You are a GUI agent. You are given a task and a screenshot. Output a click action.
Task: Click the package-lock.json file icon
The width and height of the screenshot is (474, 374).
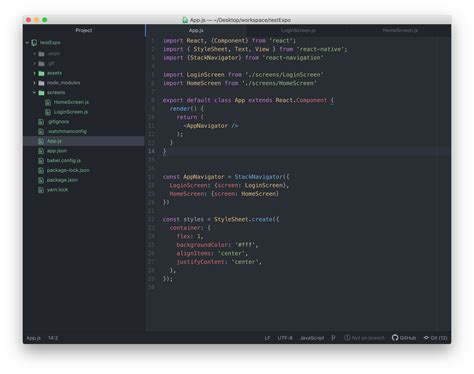point(41,170)
